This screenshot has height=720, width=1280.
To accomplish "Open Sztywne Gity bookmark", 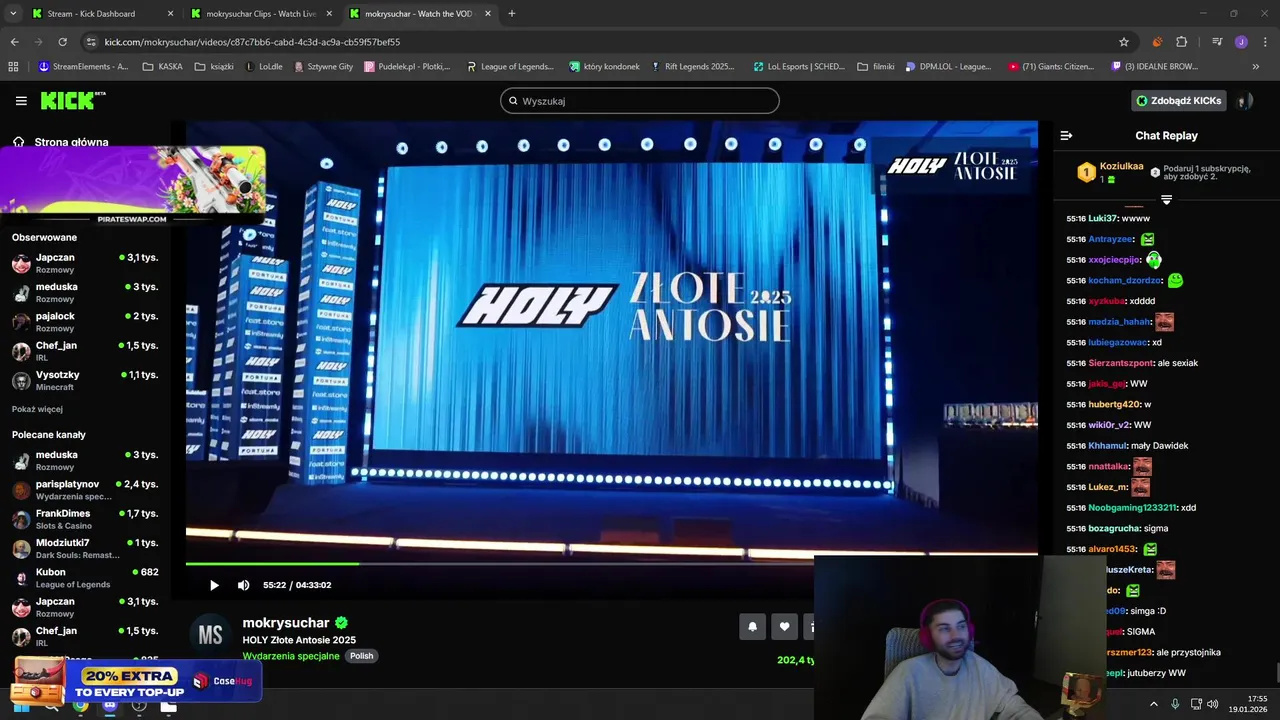I will (323, 67).
